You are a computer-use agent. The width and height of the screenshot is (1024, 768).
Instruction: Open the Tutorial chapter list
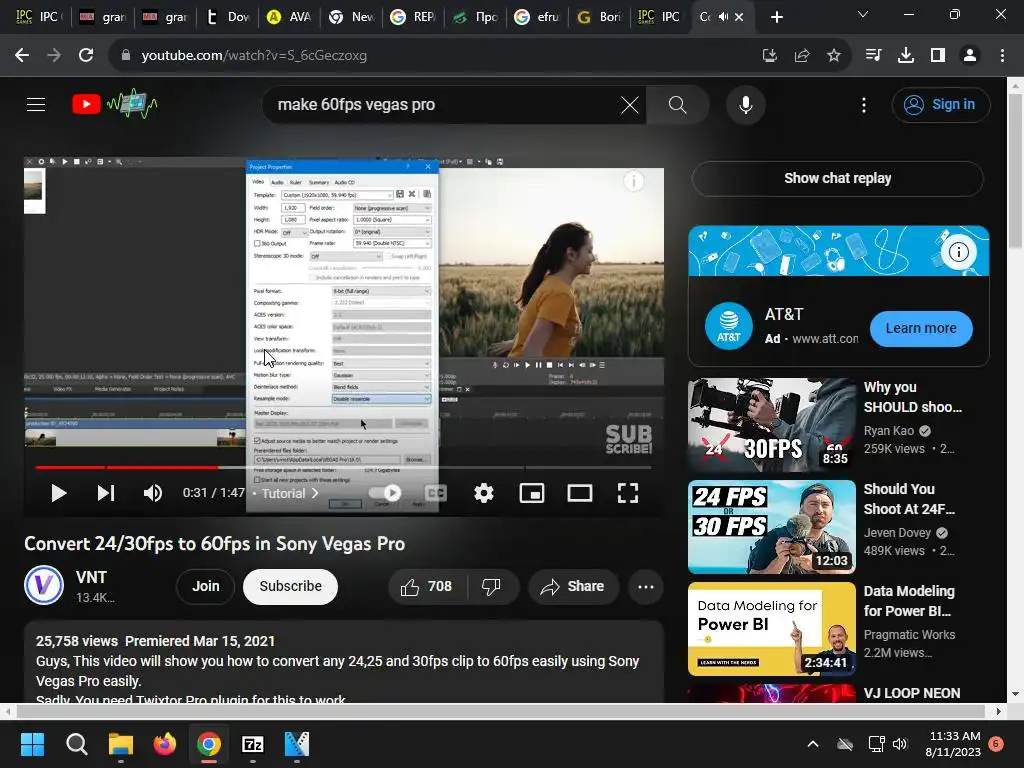pos(290,493)
